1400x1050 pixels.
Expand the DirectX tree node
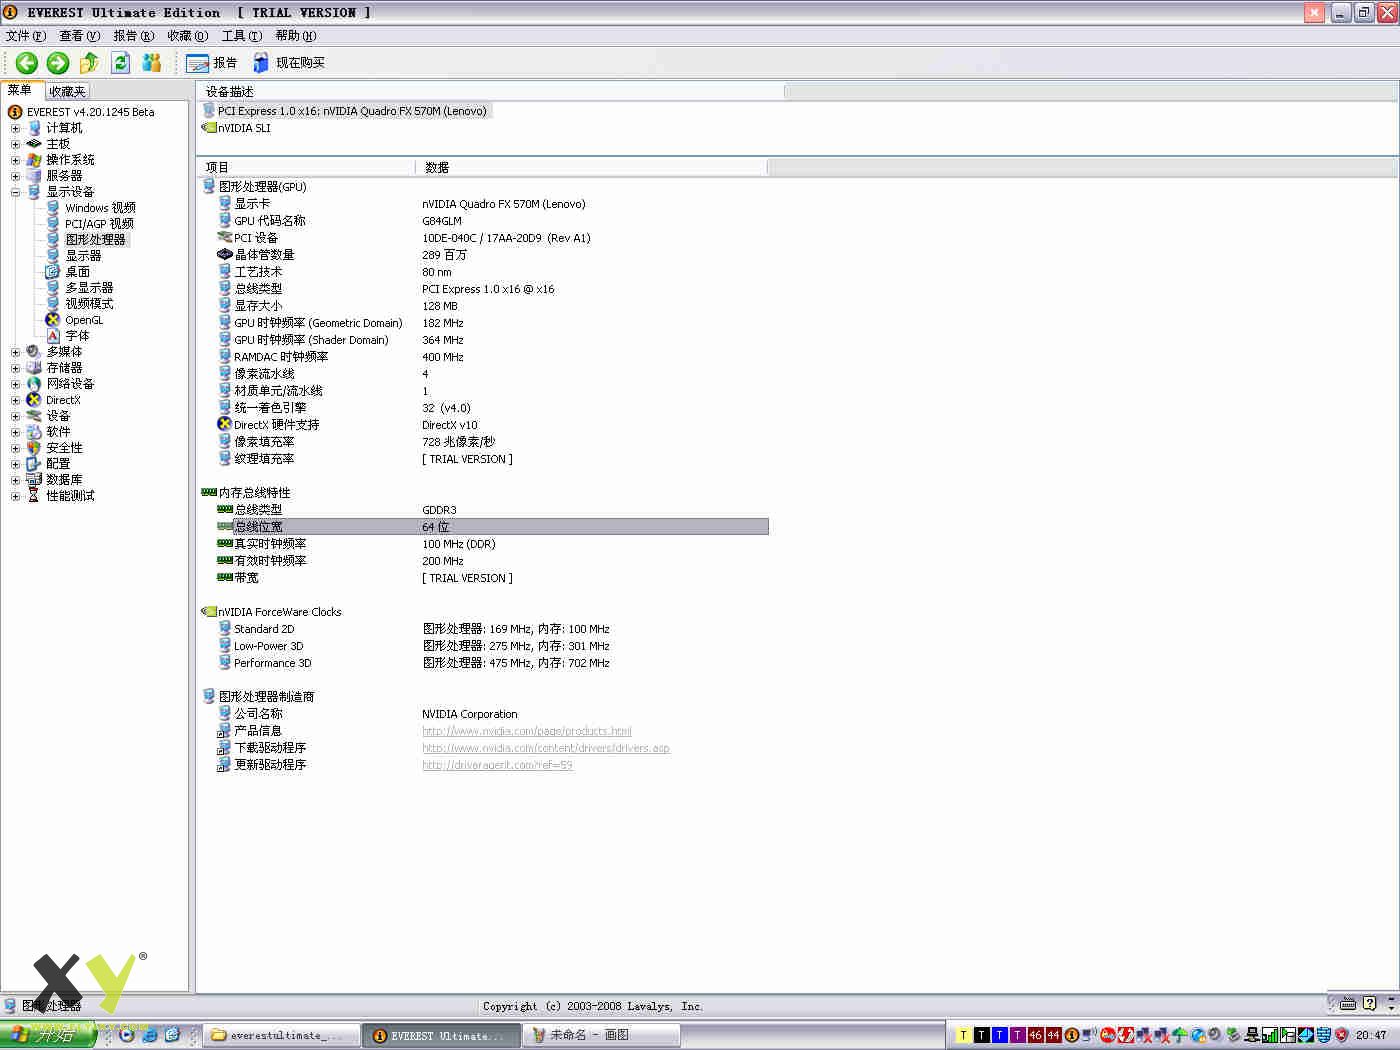15,400
